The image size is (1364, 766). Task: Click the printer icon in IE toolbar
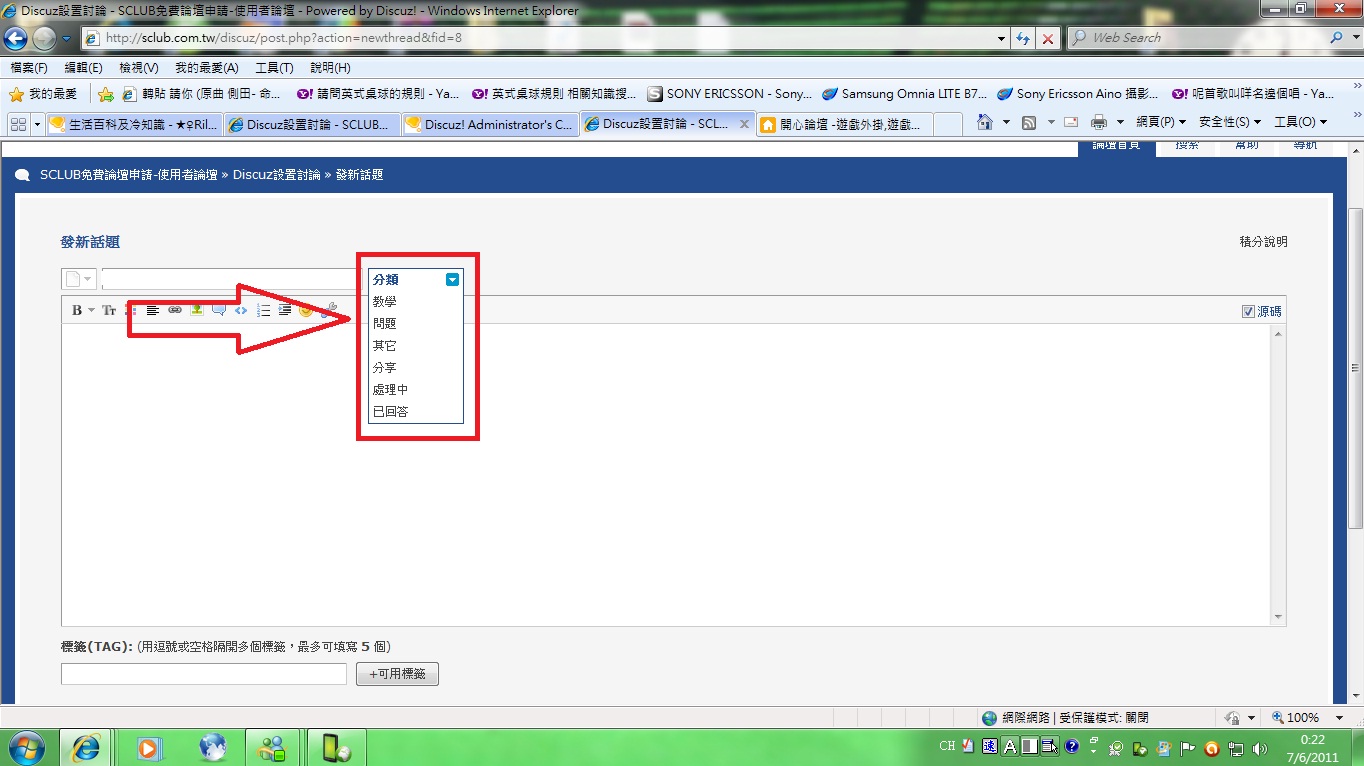(x=1099, y=122)
